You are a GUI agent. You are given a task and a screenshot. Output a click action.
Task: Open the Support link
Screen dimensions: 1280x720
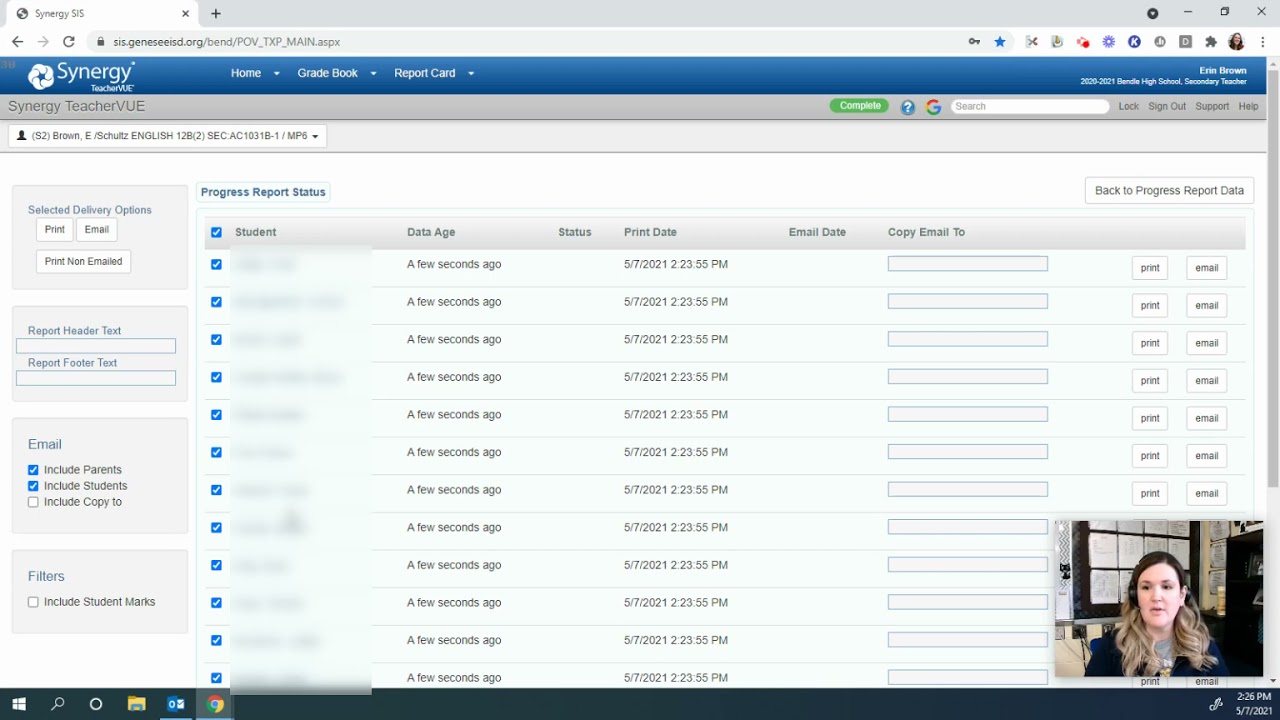(x=1212, y=106)
